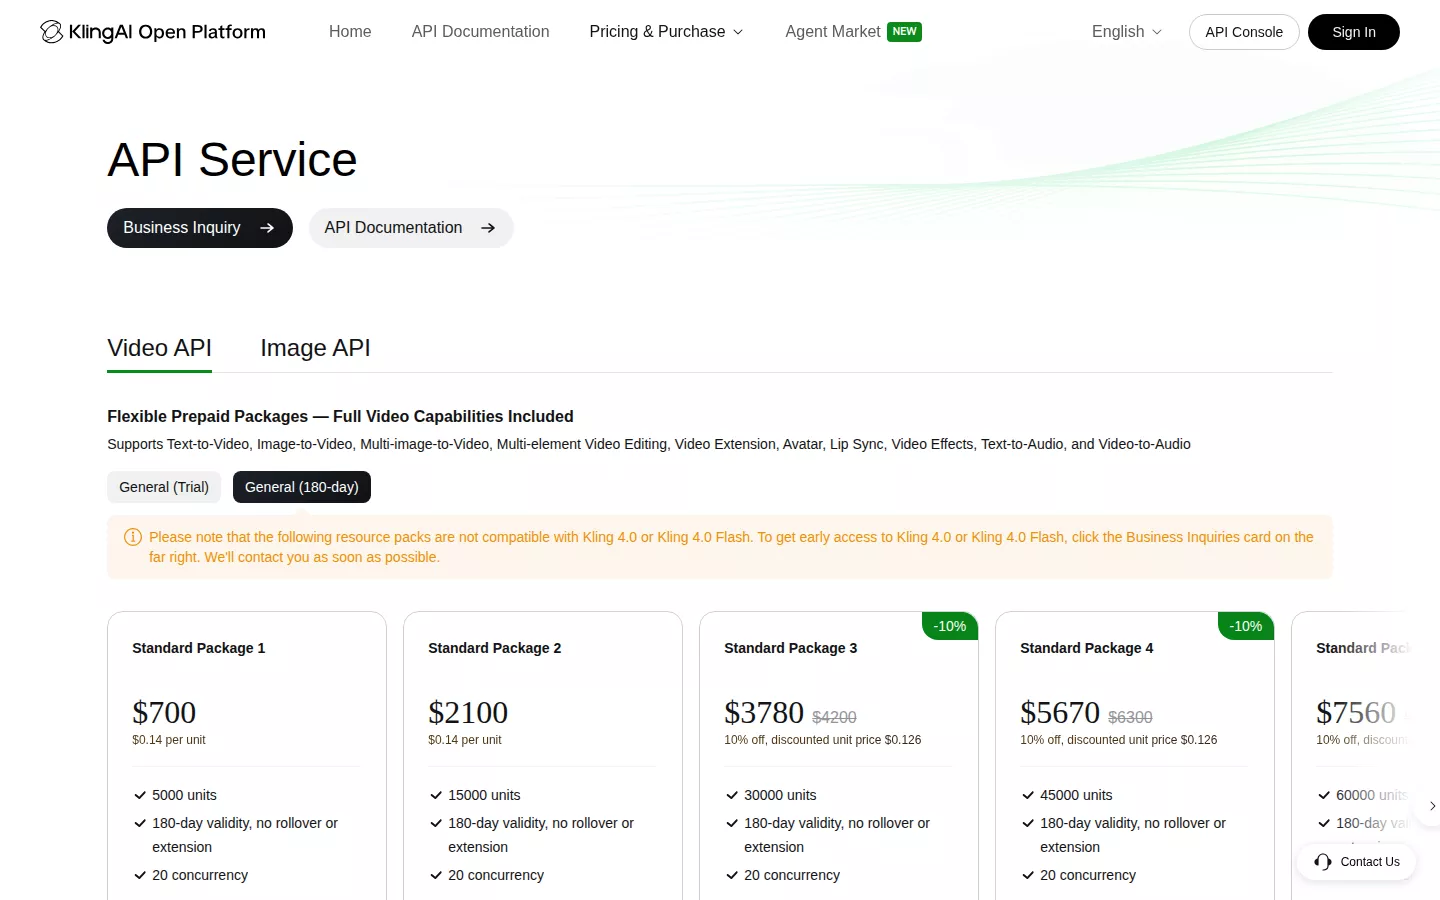The image size is (1440, 900).
Task: Expand the Pricing & Purchase menu
Action: 666,32
